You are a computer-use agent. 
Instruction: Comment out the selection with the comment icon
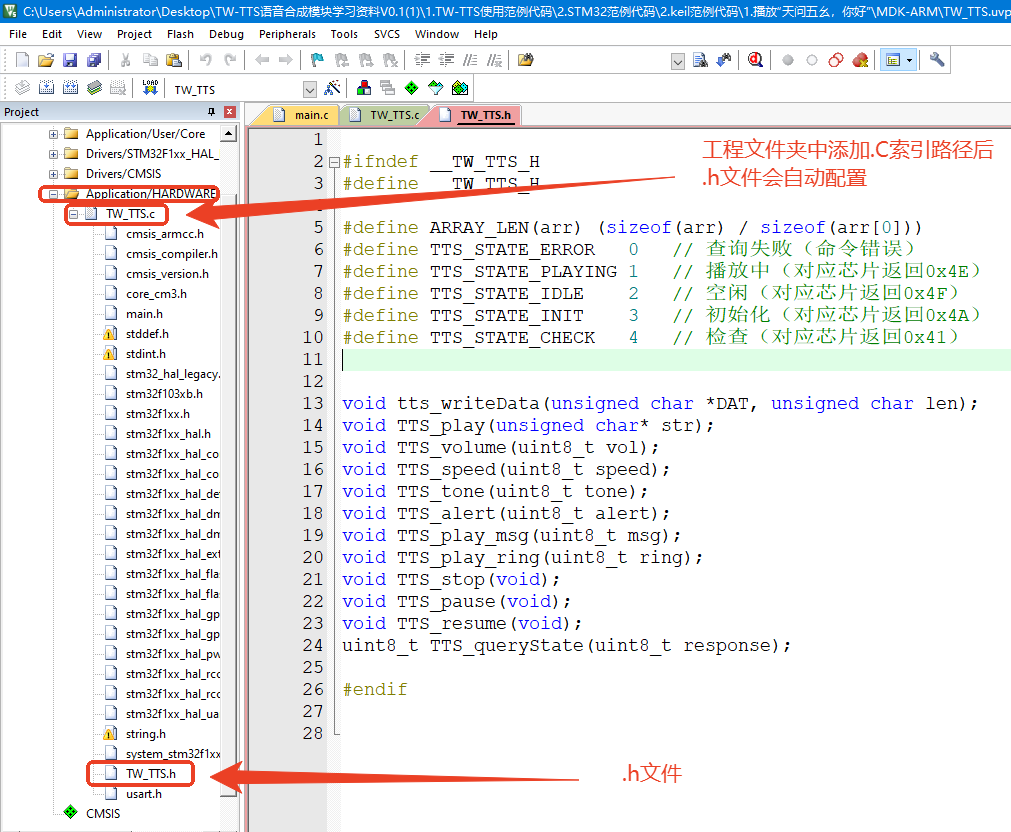471,60
